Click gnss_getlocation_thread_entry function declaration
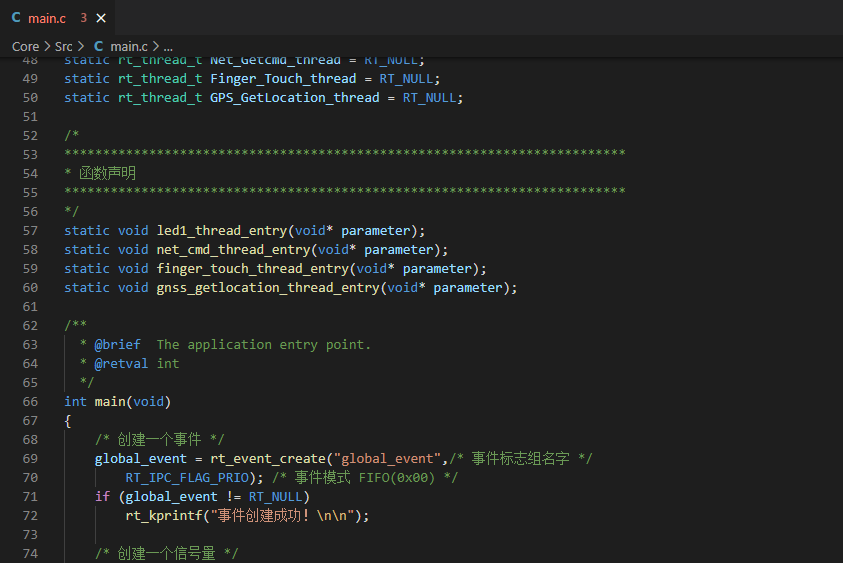 click(268, 288)
